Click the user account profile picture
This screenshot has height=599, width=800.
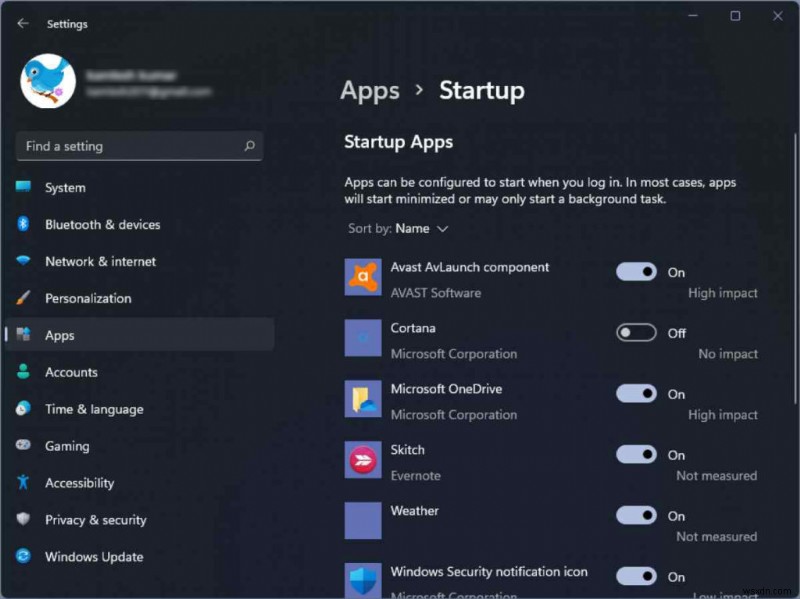point(47,81)
